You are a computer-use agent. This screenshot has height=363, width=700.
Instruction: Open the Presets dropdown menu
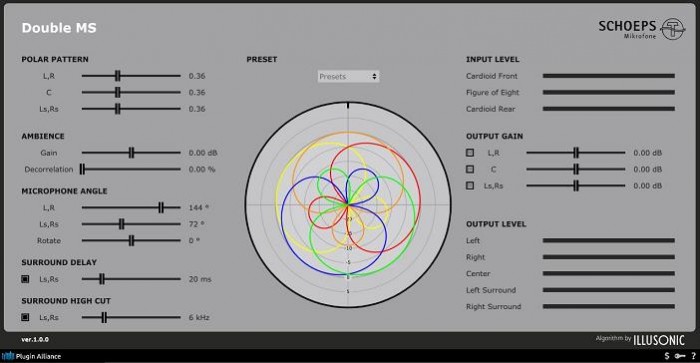[348, 76]
